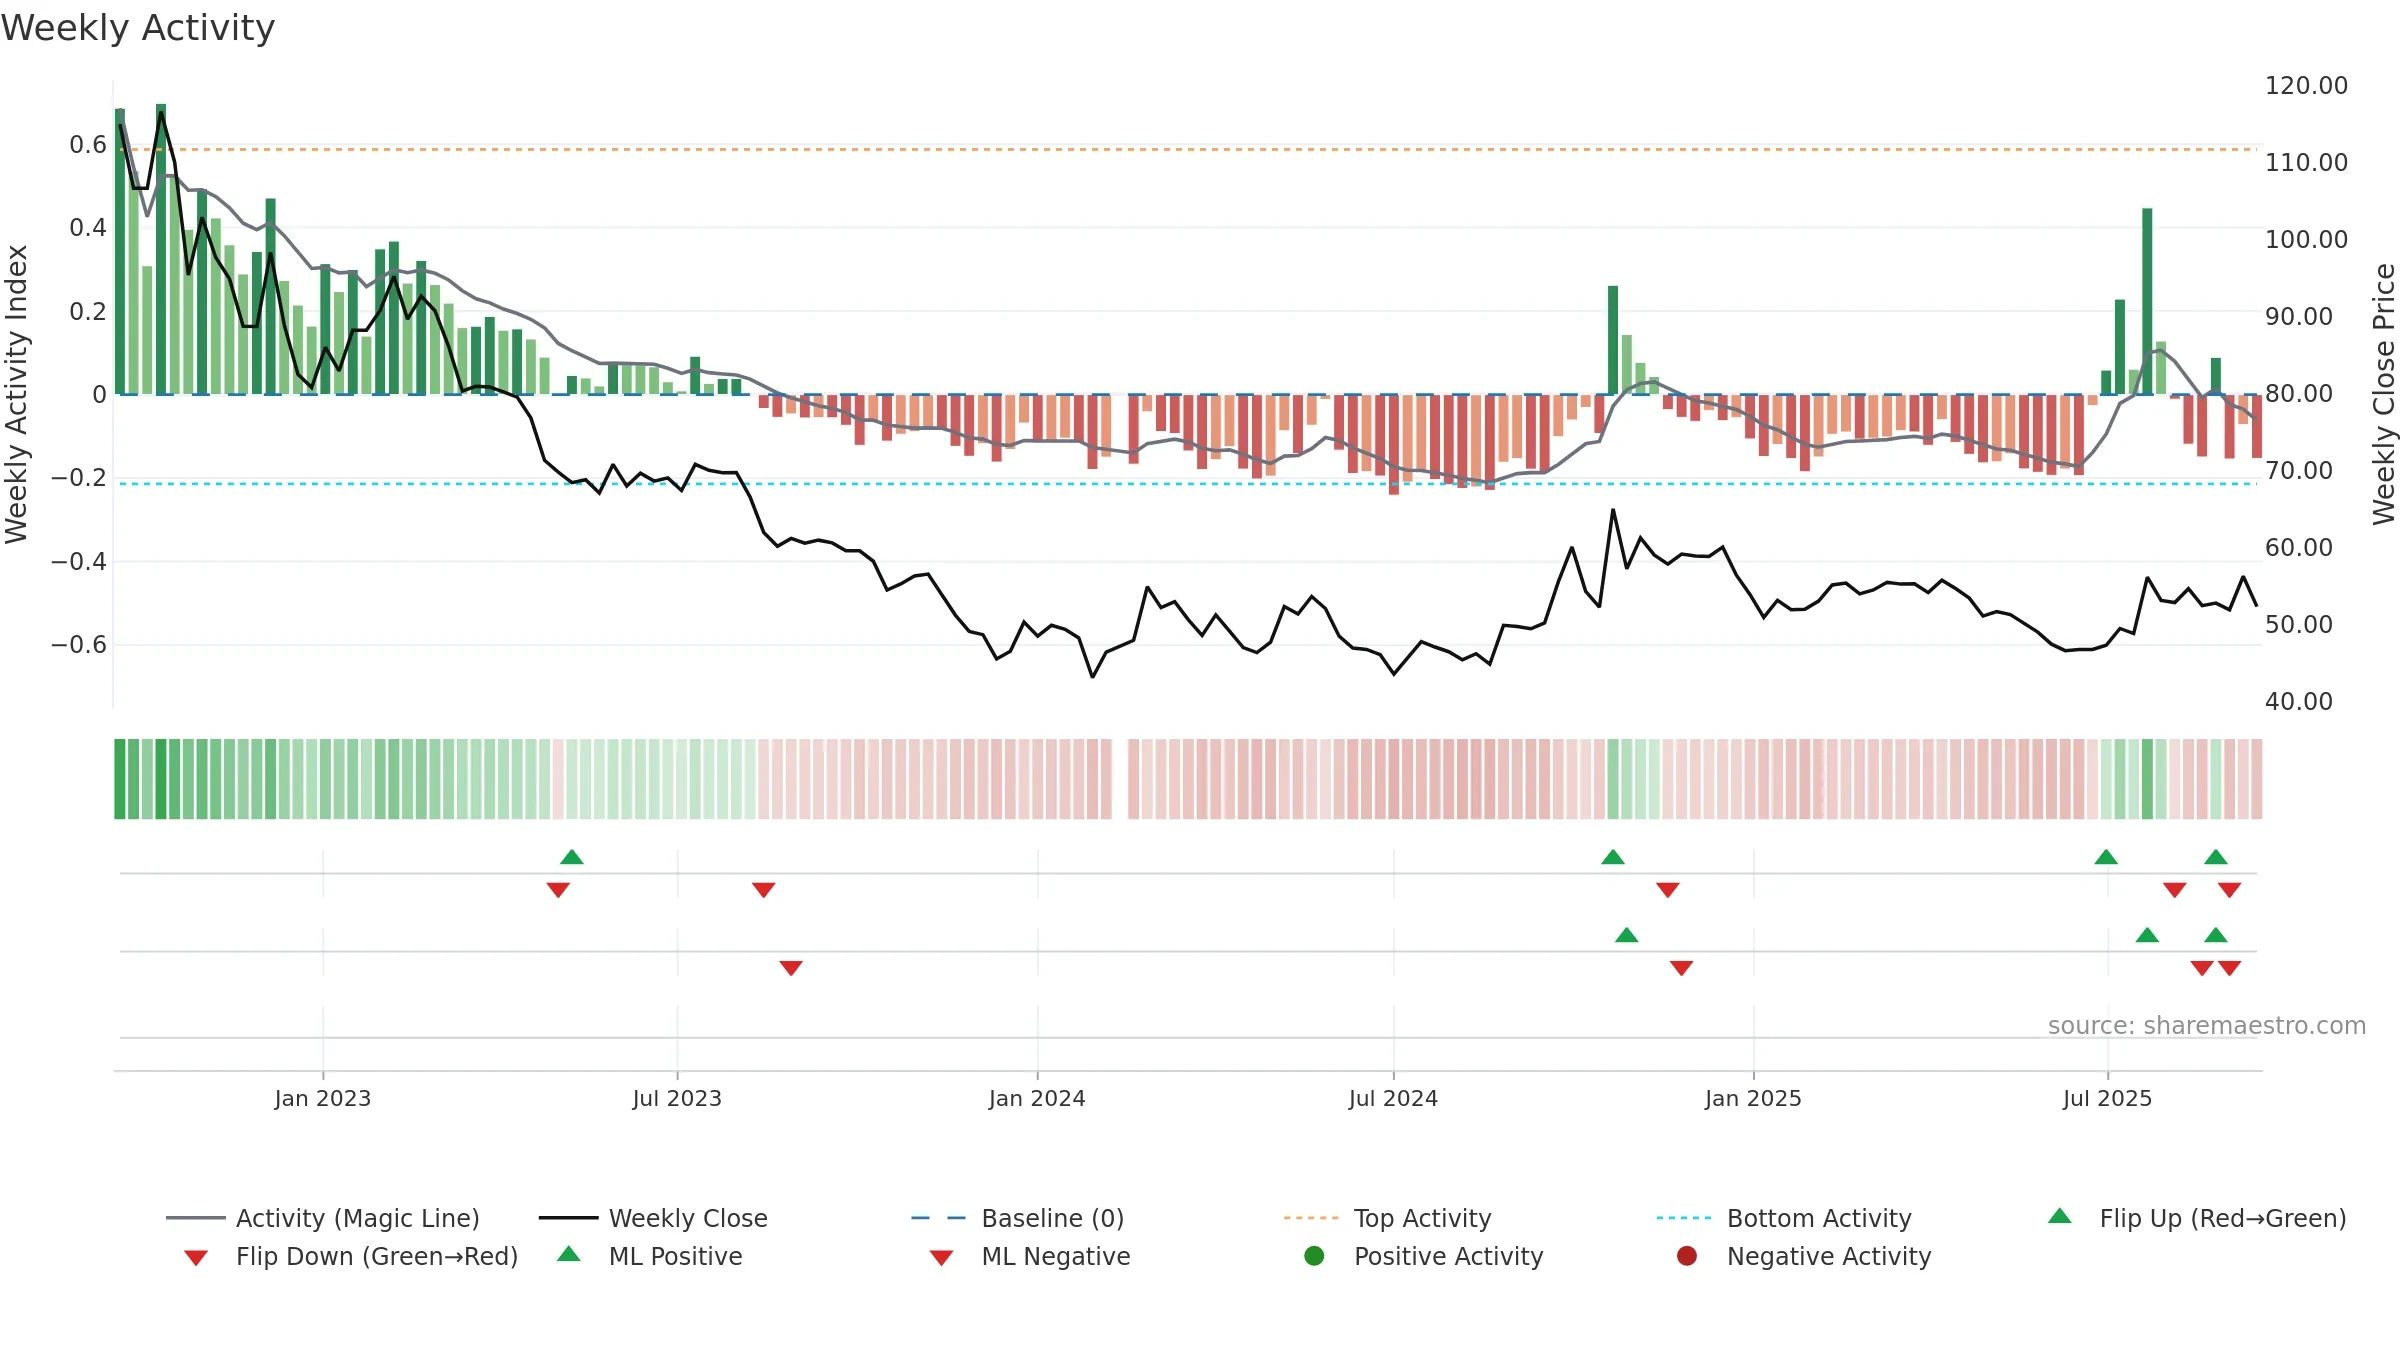Select the flip-down marker near August 2023
The image size is (2400, 1350).
(764, 890)
